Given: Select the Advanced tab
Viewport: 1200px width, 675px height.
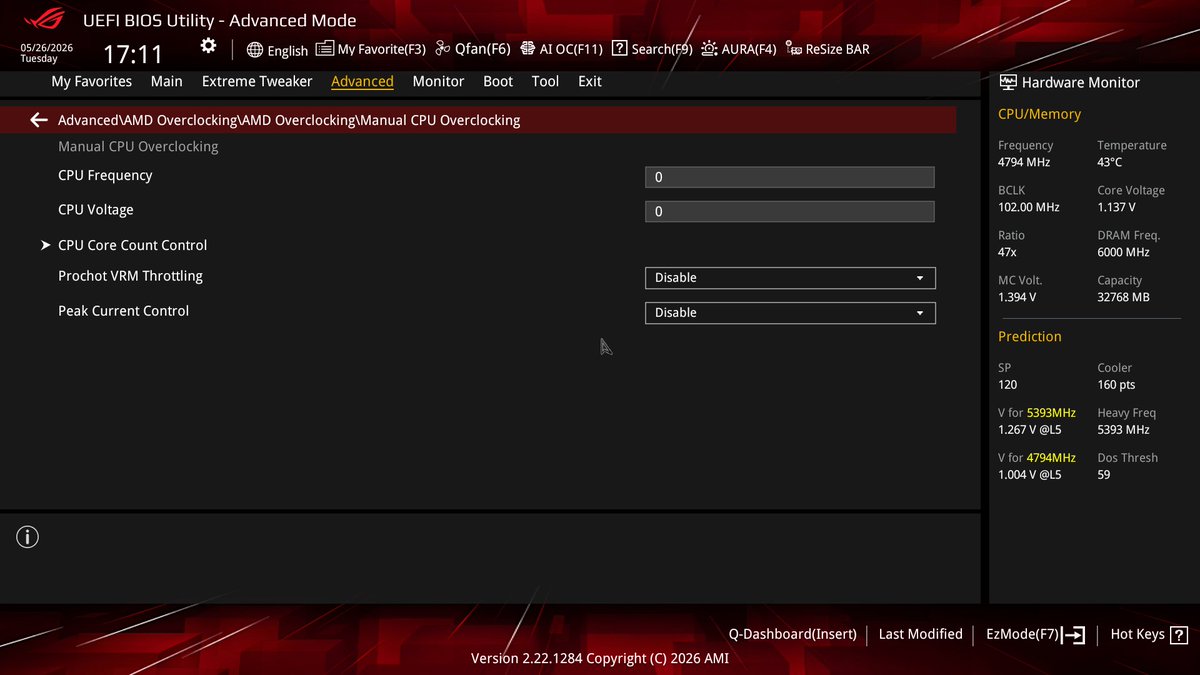Looking at the screenshot, I should tap(362, 81).
